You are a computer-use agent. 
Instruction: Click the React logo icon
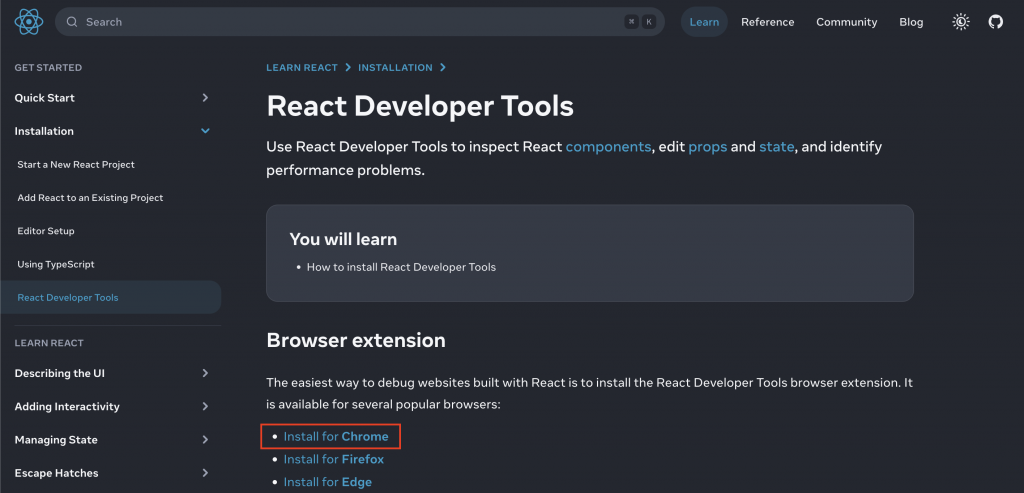[26, 21]
